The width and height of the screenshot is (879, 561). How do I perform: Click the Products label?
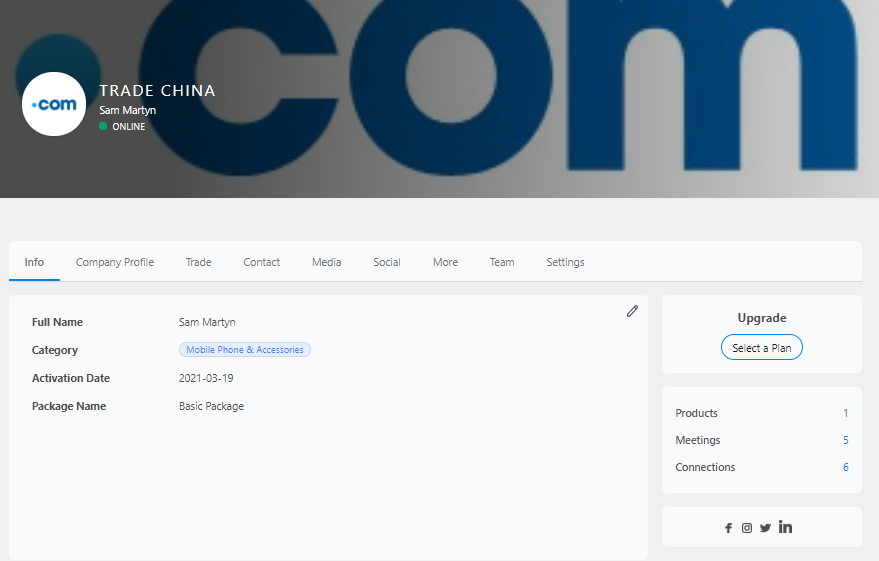coord(696,413)
